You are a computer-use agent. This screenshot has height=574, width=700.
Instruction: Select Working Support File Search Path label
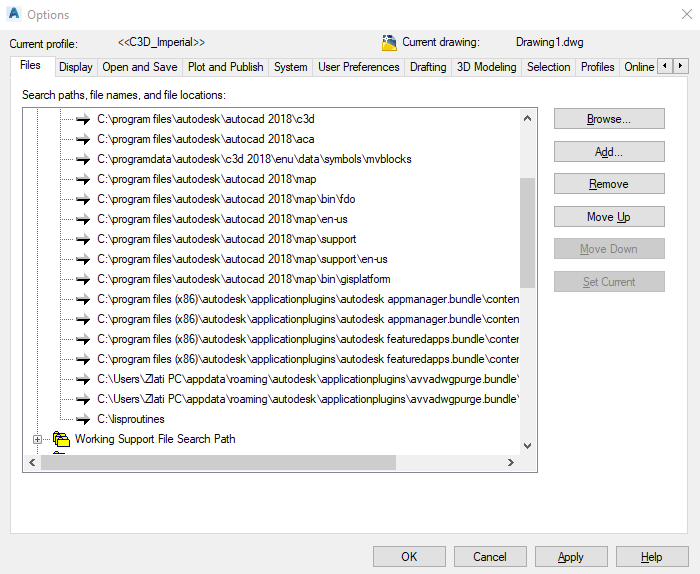coord(155,439)
